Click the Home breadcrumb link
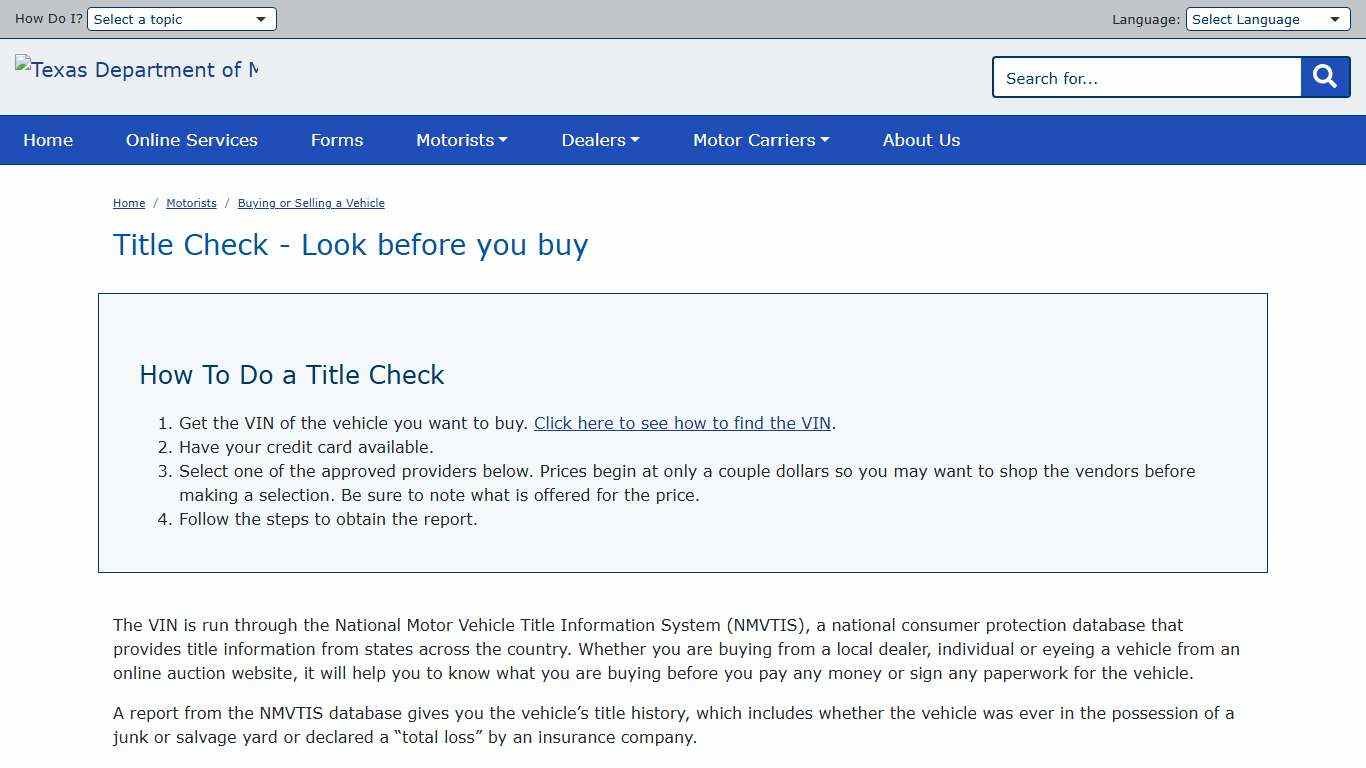Viewport: 1366px width, 768px height. (129, 203)
